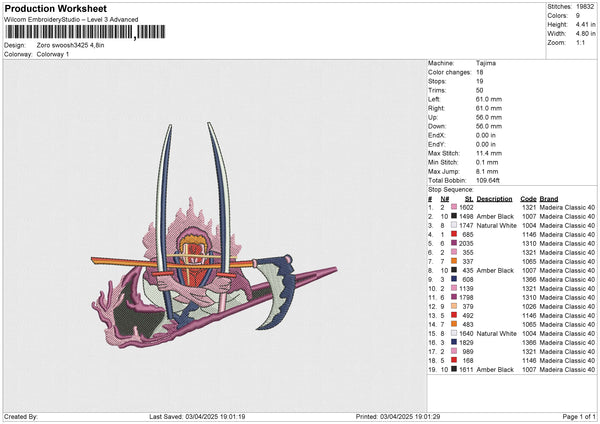Click the barcode under the worksheet title
The width and height of the screenshot is (600, 424).
[85, 32]
